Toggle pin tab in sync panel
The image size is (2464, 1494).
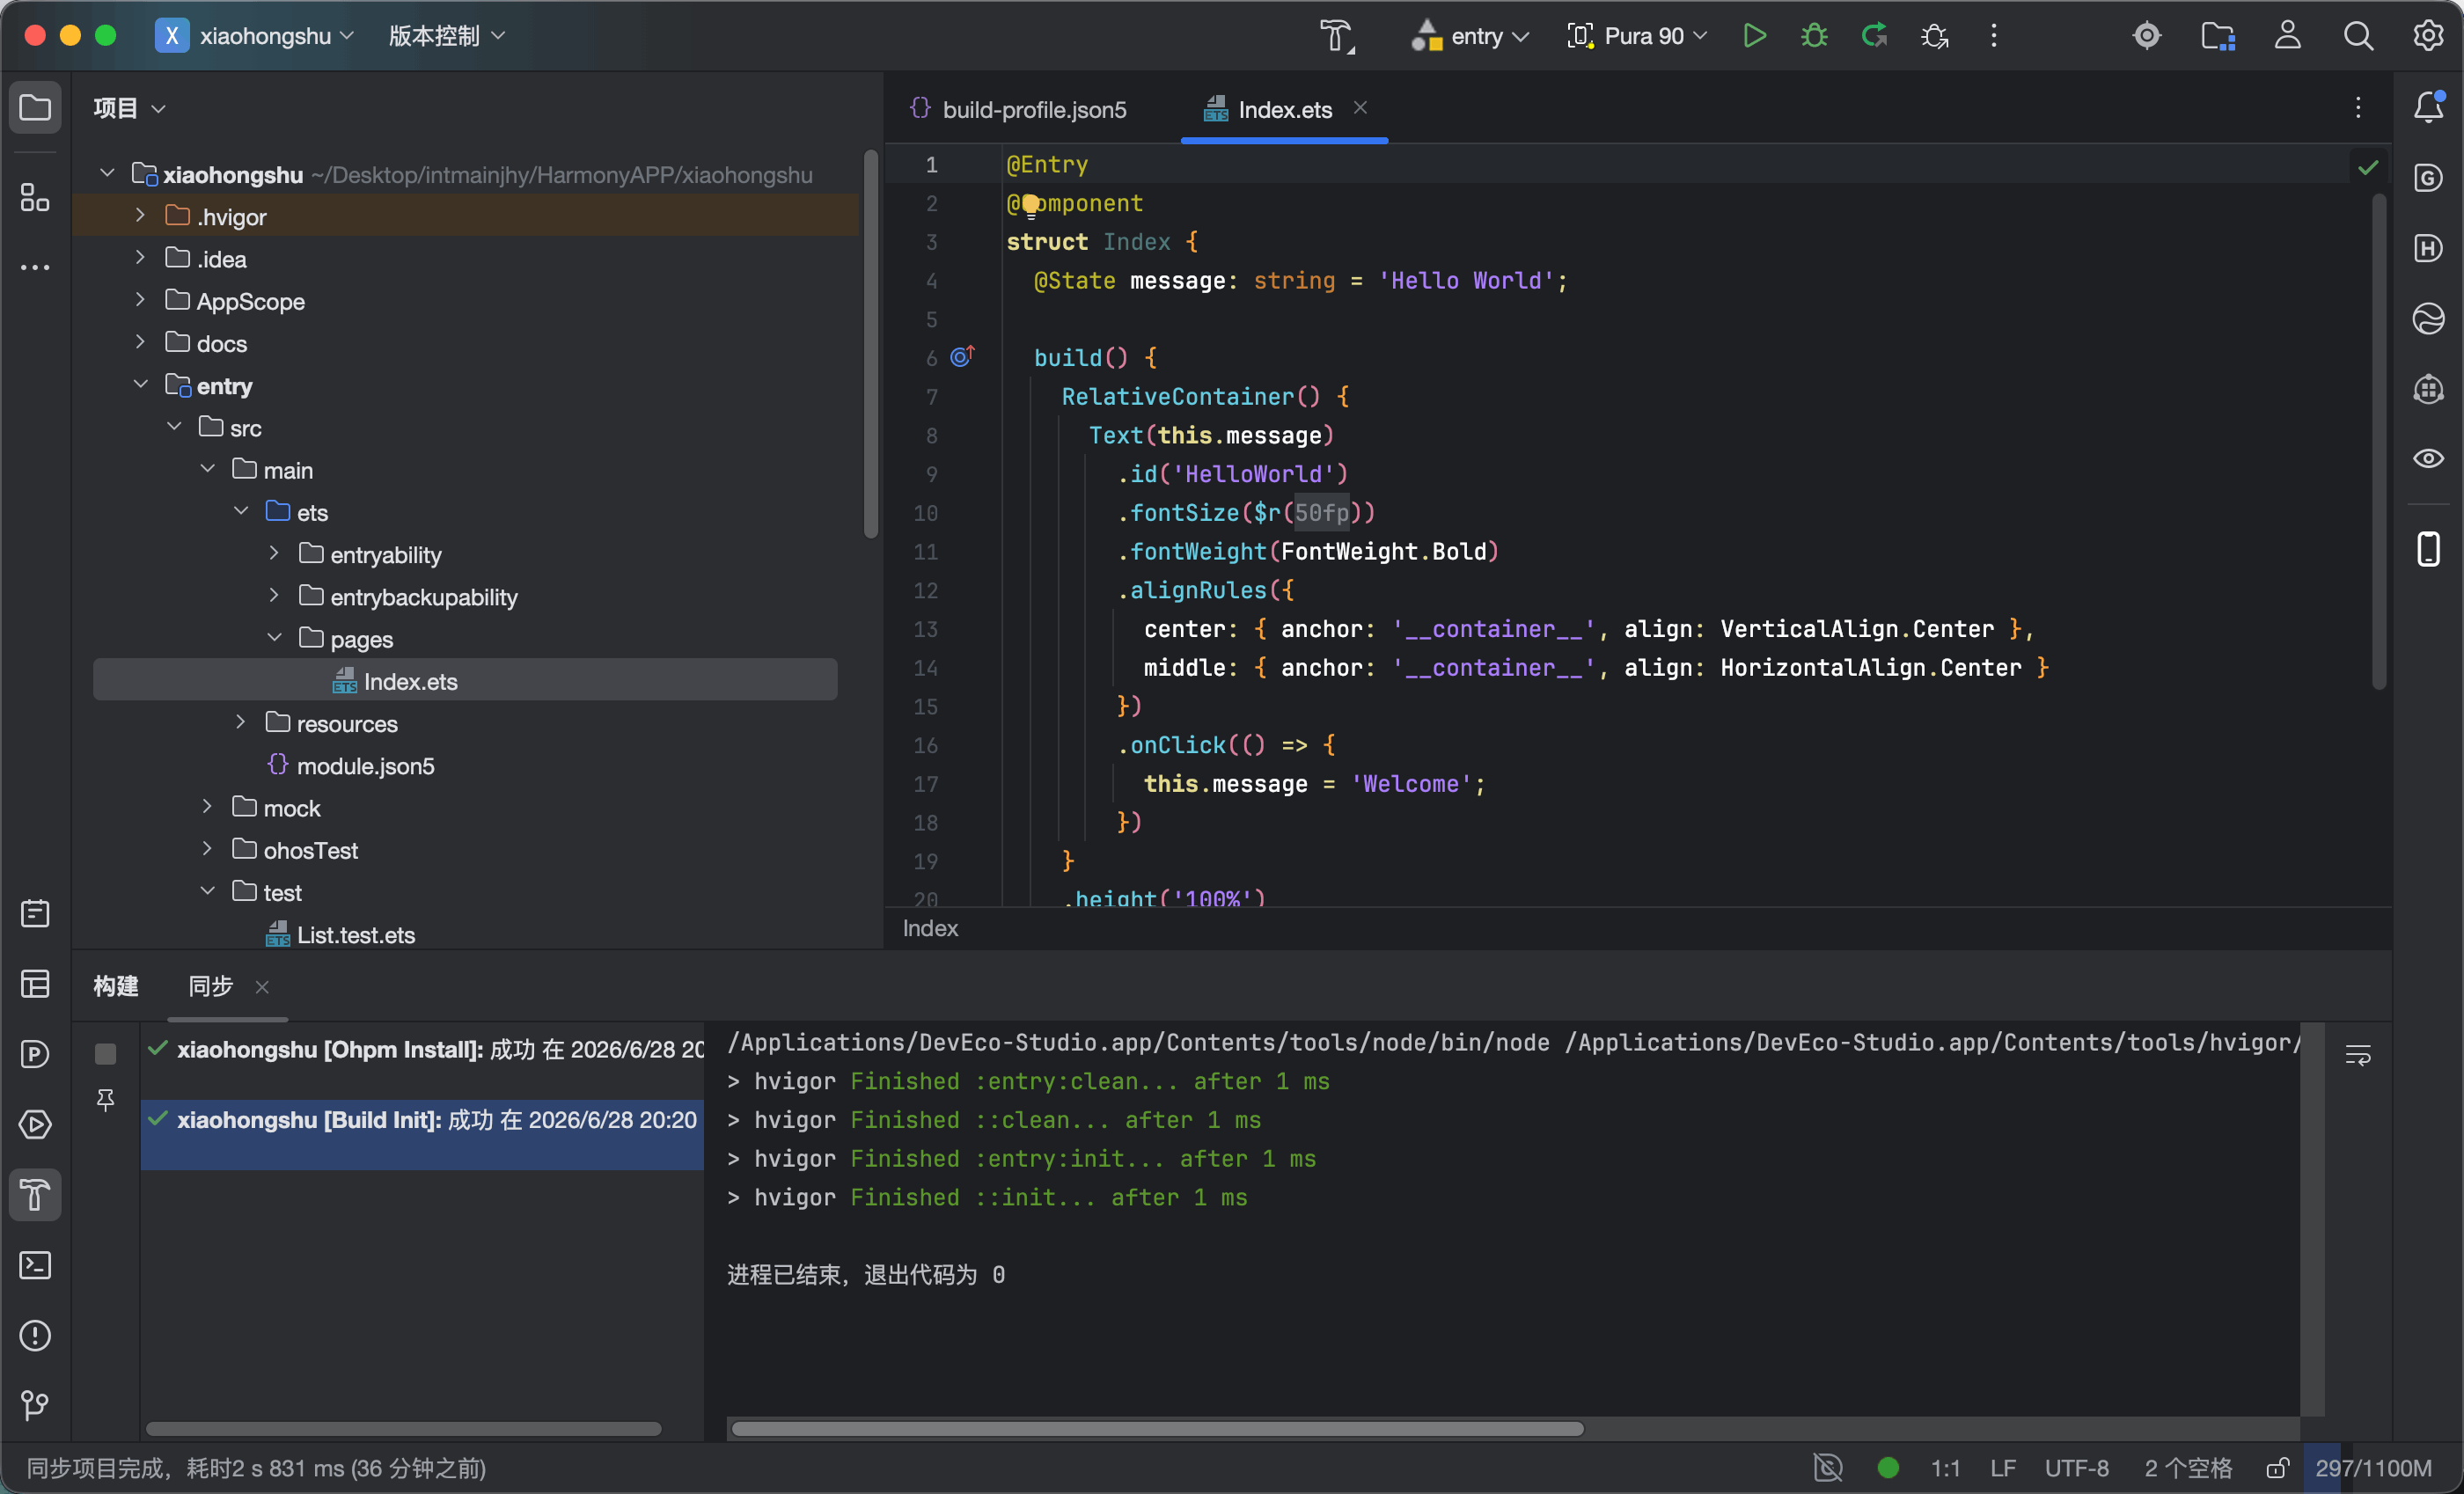tap(105, 1100)
